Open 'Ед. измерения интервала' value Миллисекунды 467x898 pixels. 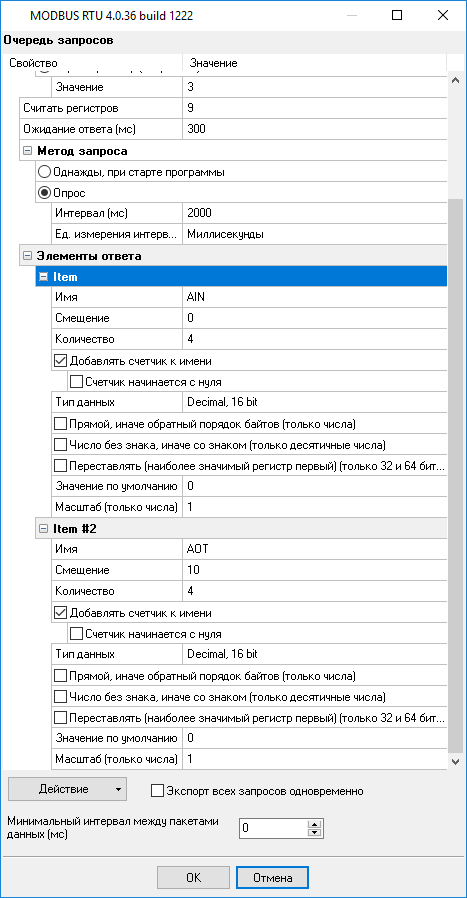[314, 234]
